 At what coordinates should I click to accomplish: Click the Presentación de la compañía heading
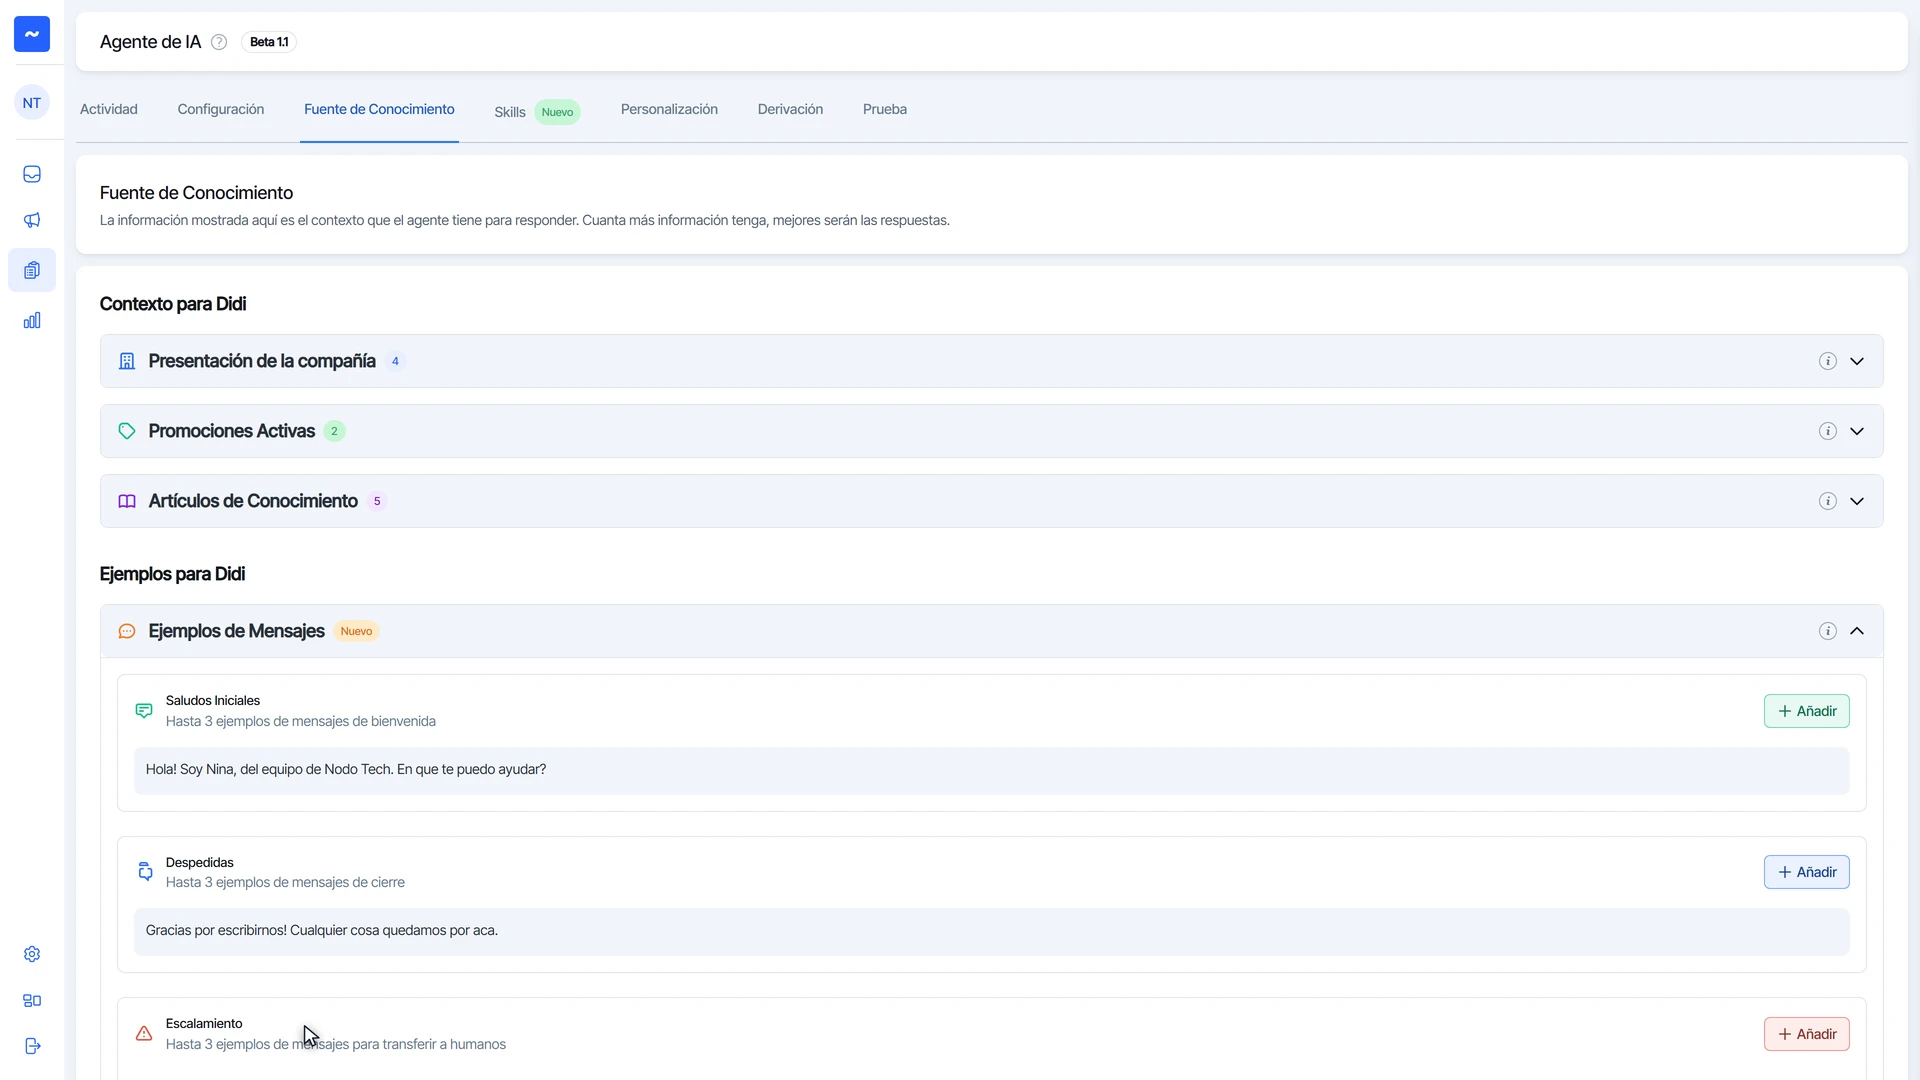coord(262,361)
